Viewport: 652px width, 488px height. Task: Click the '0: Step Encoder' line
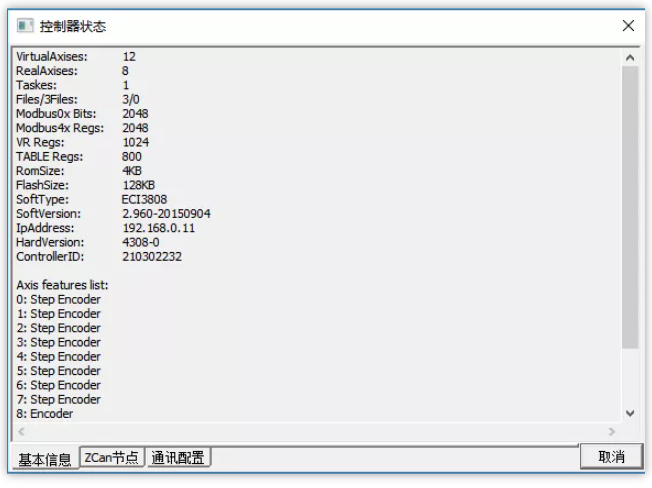point(59,299)
